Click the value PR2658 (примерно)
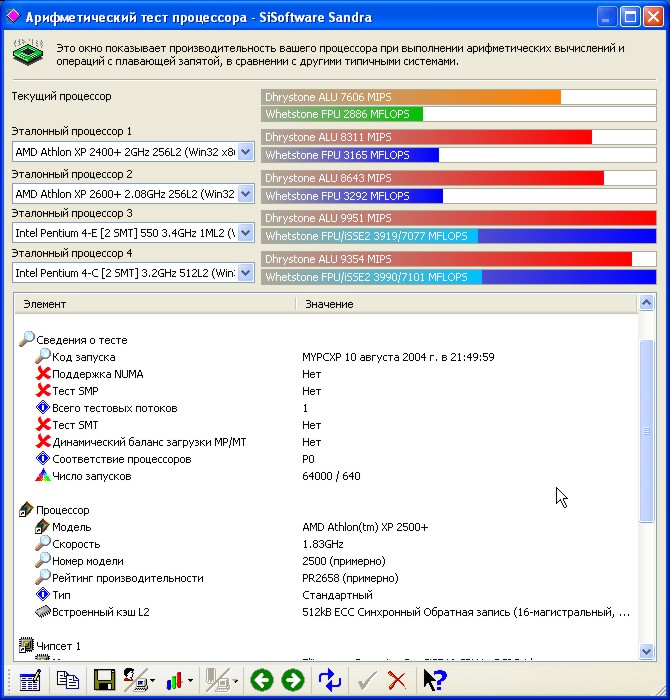Image resolution: width=670 pixels, height=700 pixels. tap(350, 578)
